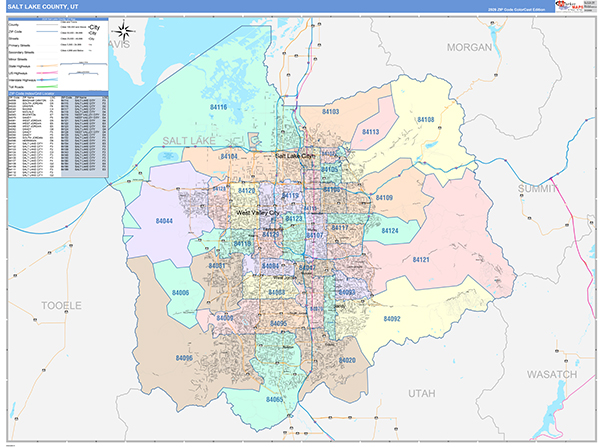
Task: Click the 'West Valley City' label
Action: [258, 213]
